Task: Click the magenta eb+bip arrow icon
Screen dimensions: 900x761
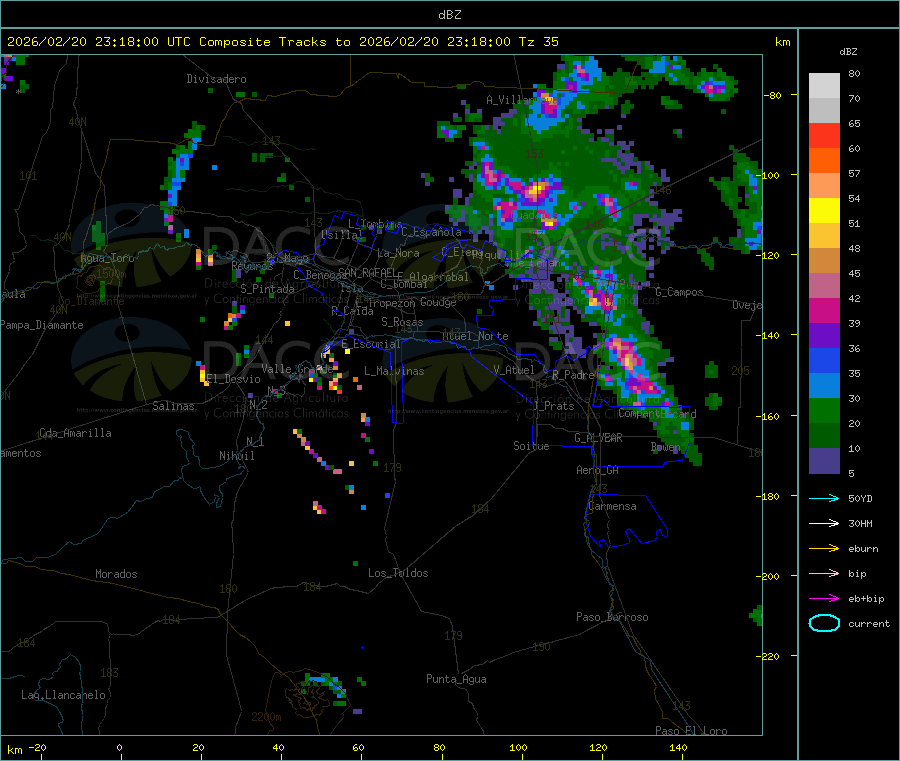Action: 824,599
